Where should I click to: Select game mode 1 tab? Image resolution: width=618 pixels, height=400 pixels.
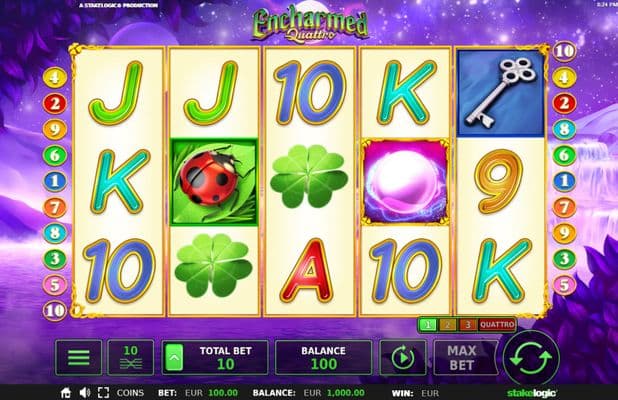(428, 325)
